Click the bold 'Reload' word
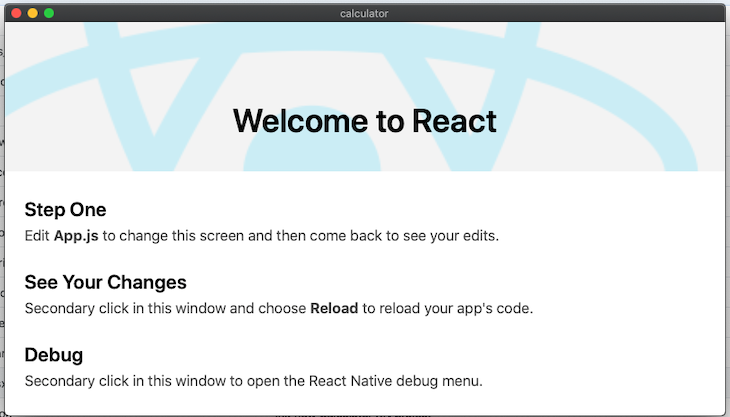730x417 pixels. click(334, 309)
